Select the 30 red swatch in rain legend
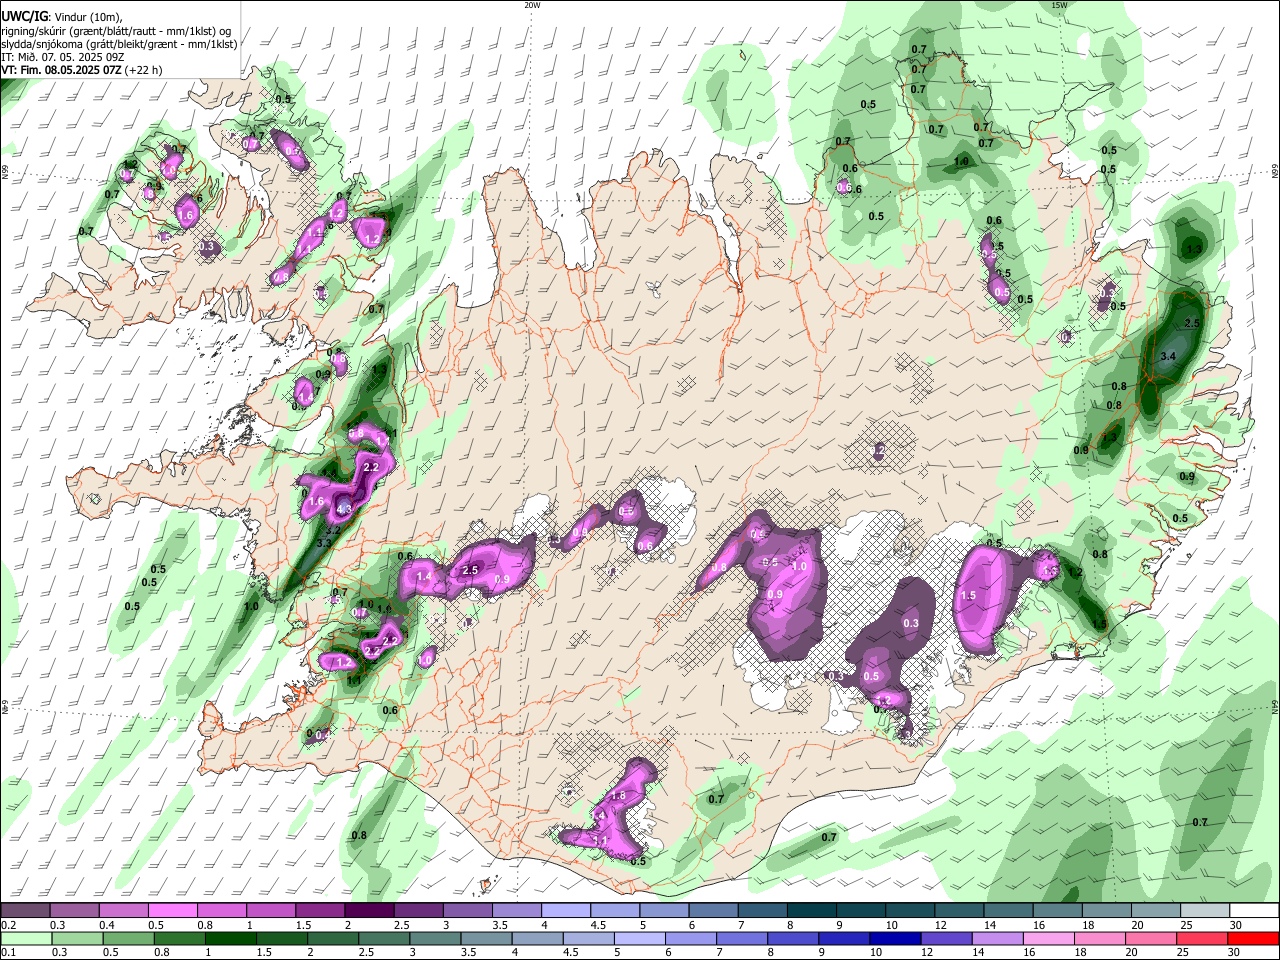 click(1254, 939)
